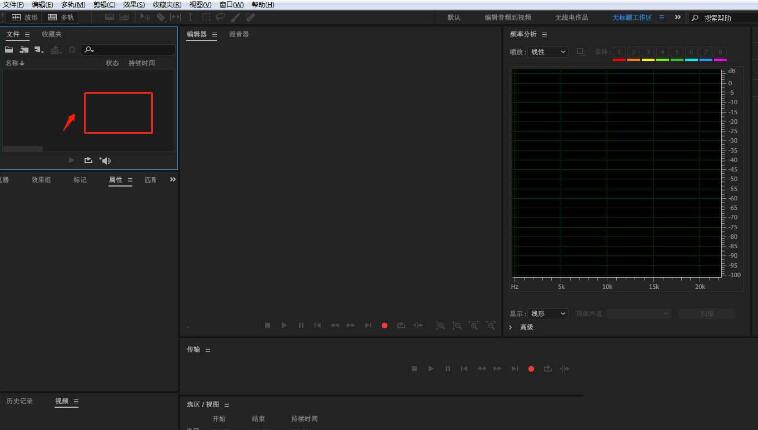Toggle the checkbox next to the scale dropdown
The height and width of the screenshot is (430, 758).
580,51
